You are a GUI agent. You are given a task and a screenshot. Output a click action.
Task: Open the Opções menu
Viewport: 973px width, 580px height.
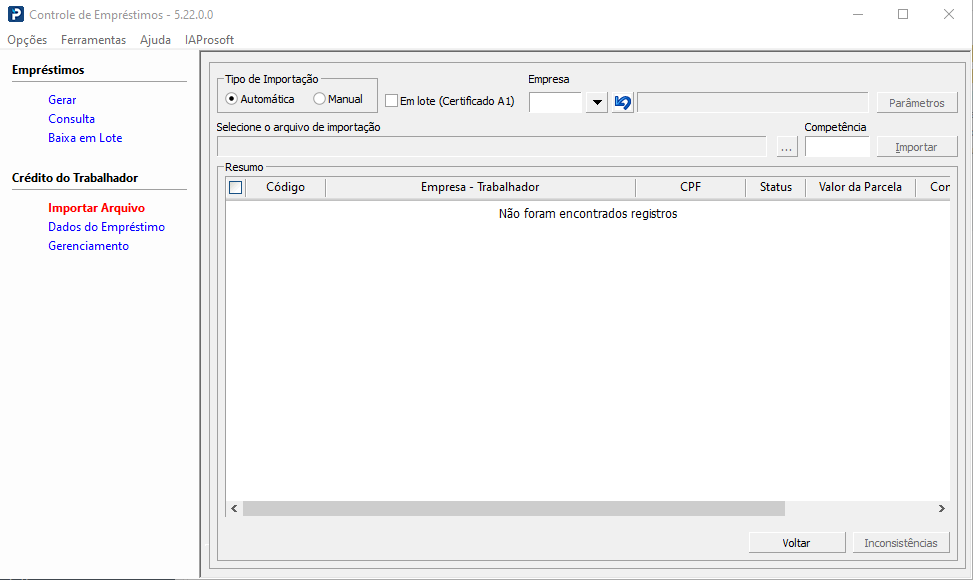click(27, 40)
